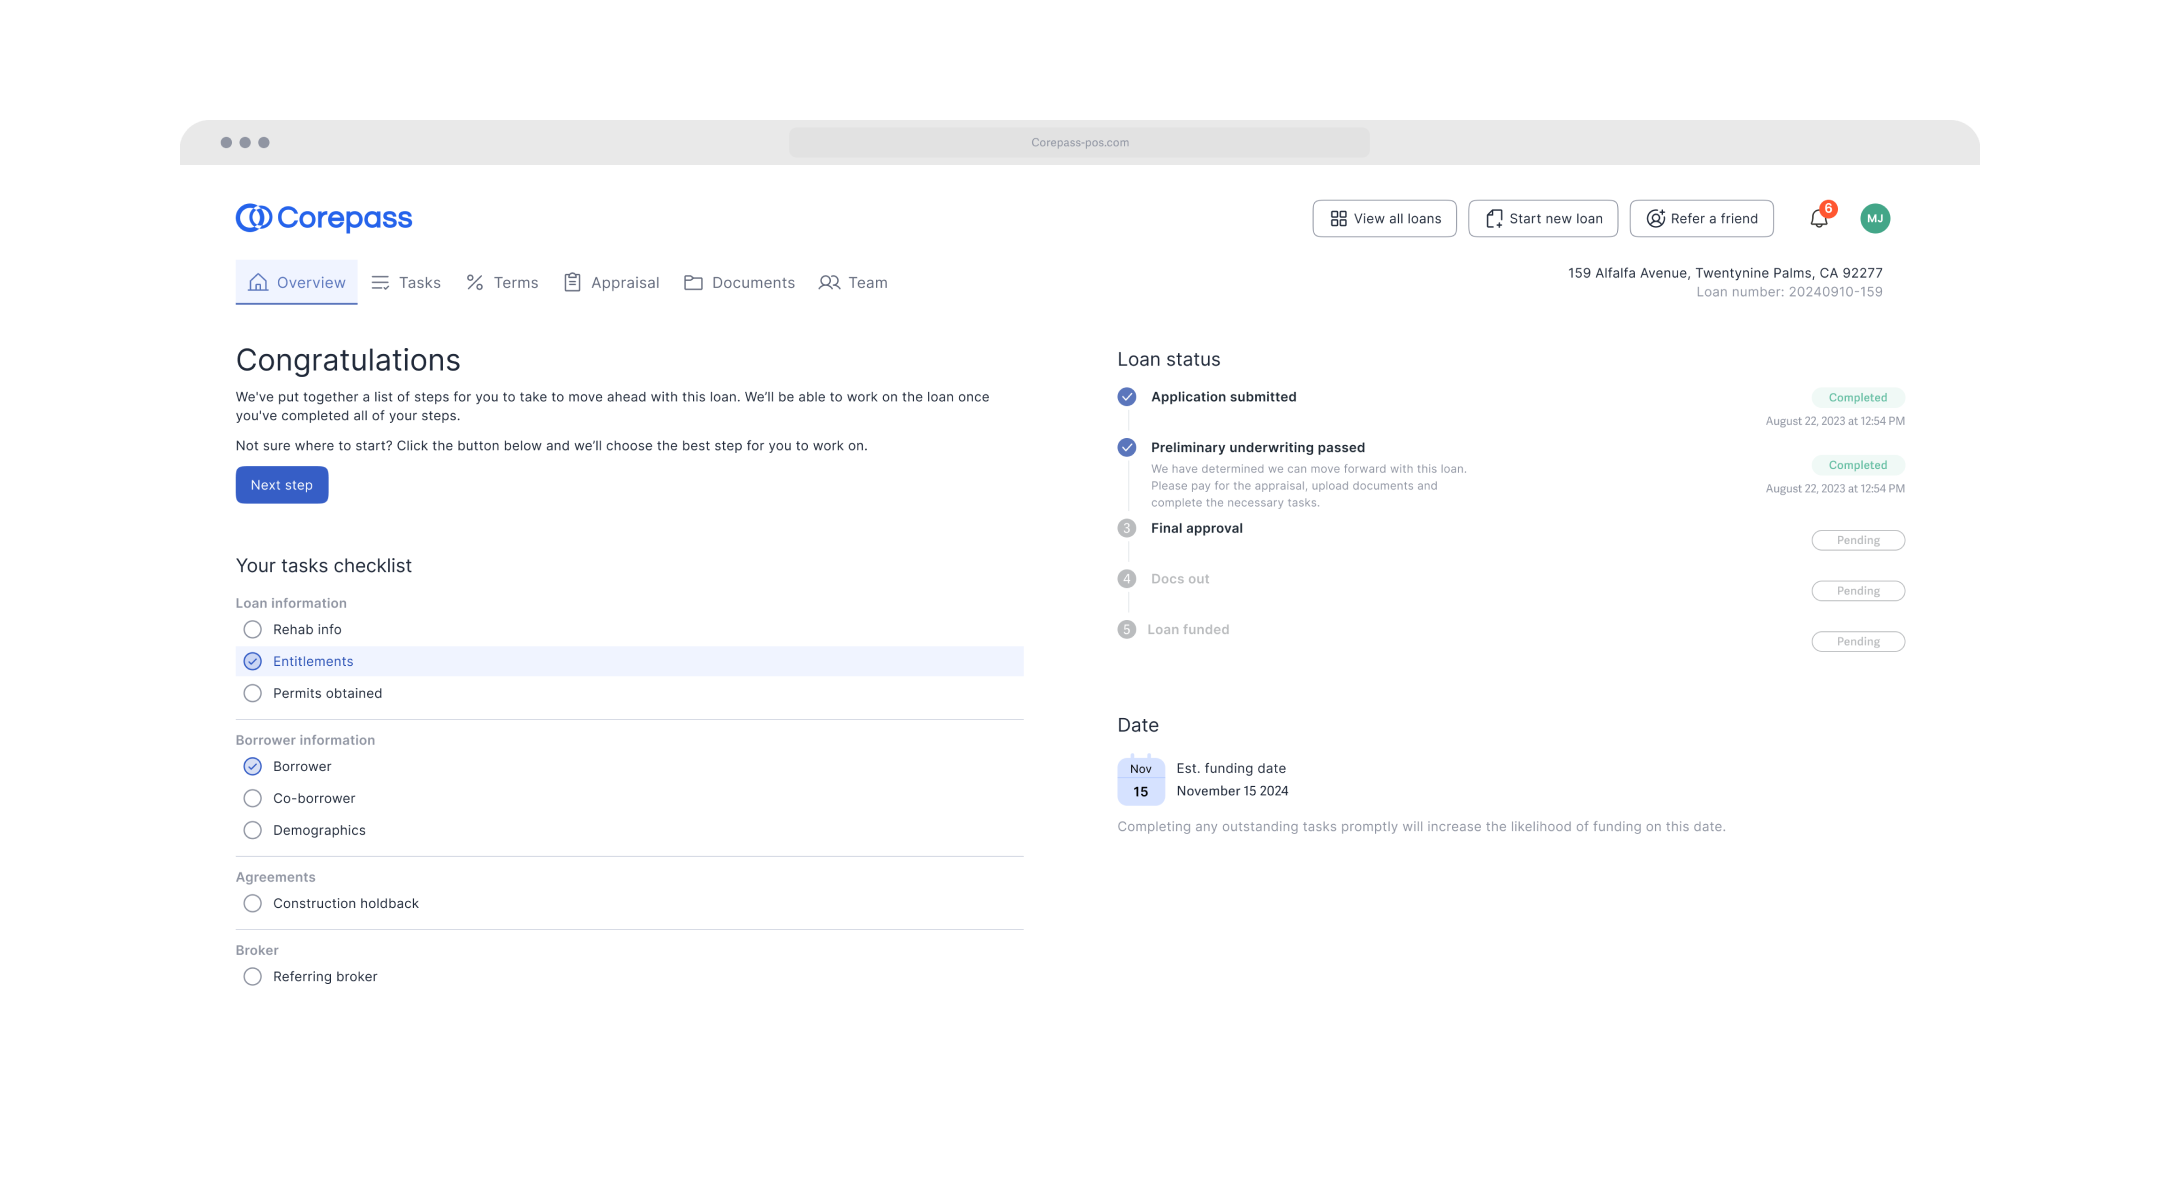Click the 159 Alfalfa Avenue address text
2160x1203 pixels.
[x=1725, y=273]
